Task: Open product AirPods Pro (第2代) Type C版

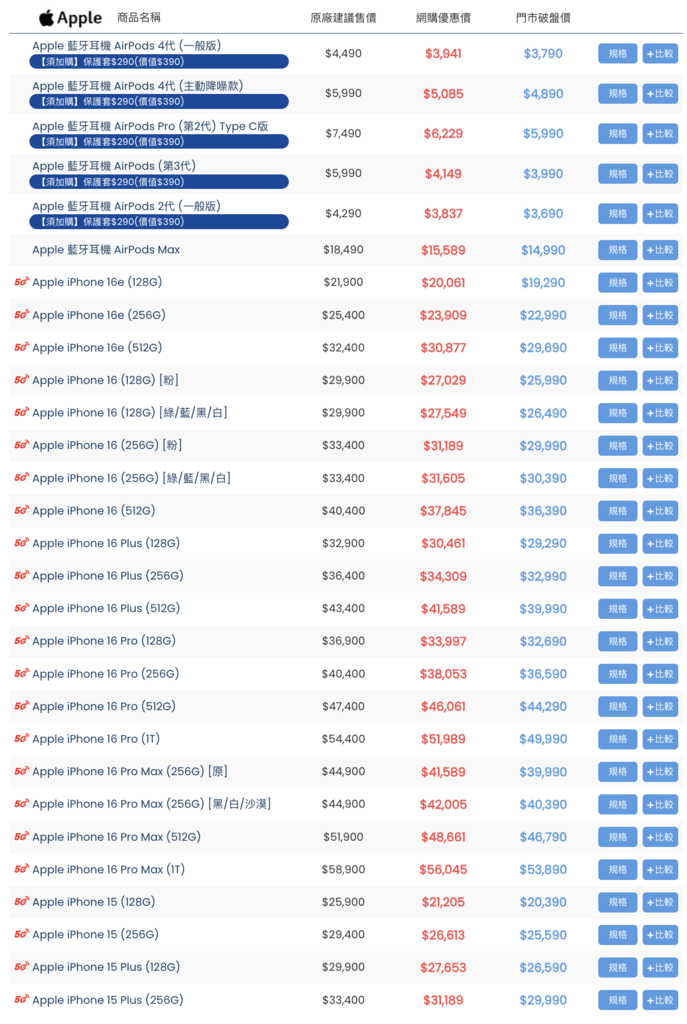Action: [150, 126]
